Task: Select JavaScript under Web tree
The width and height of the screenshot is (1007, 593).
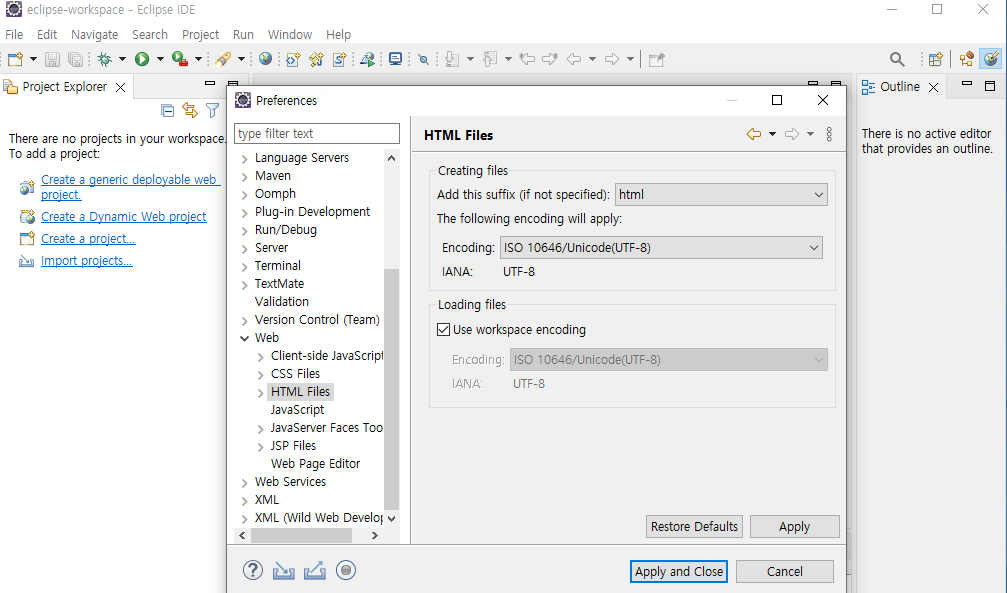Action: [297, 409]
